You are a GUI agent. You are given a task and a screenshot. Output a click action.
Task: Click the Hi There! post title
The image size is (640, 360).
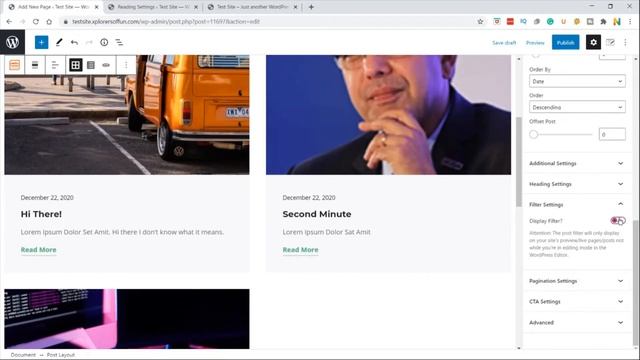41,214
